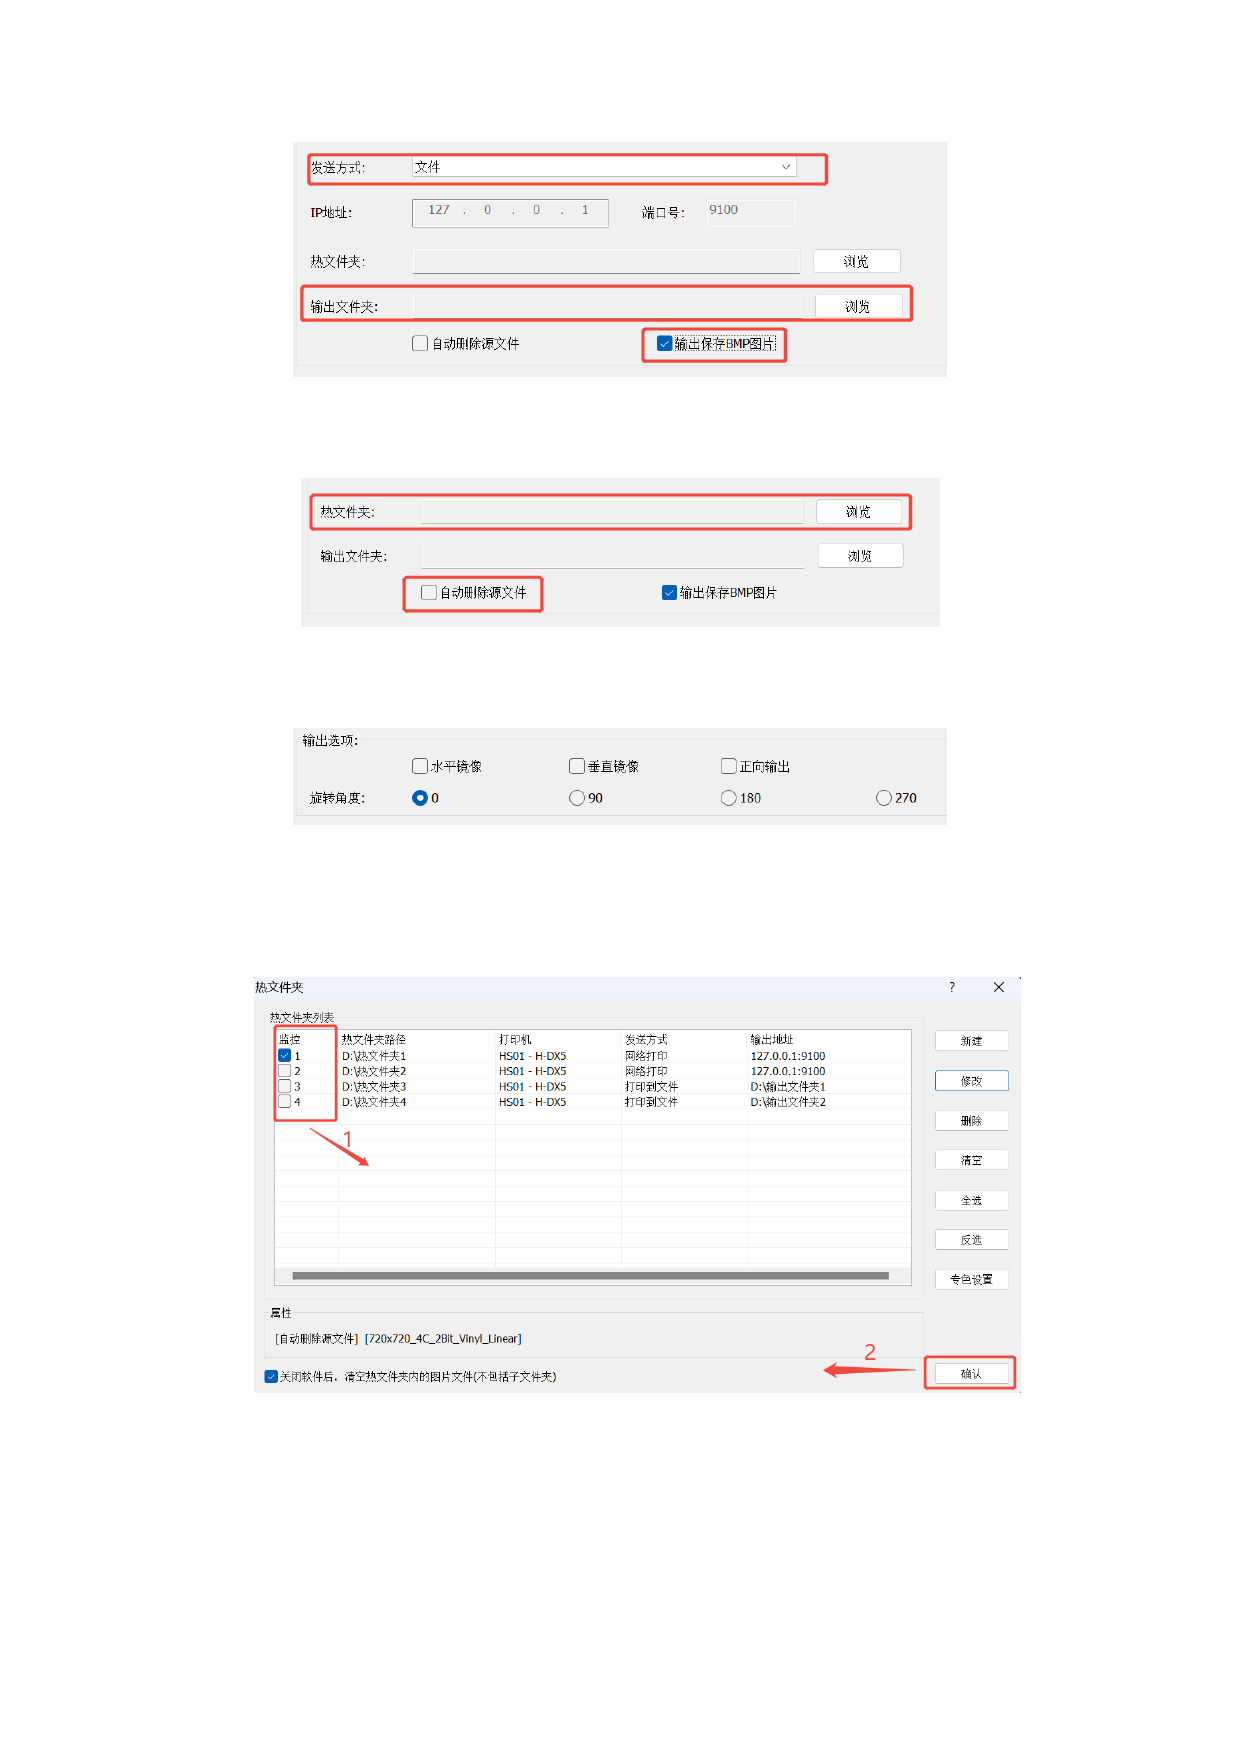Click the 全选 button
This screenshot has width=1240, height=1754.
971,1200
